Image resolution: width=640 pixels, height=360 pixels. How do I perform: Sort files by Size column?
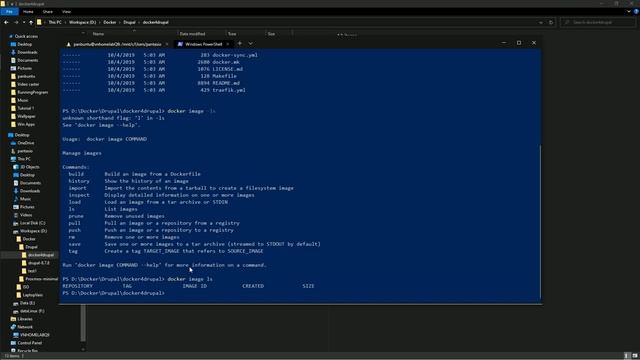pyautogui.click(x=271, y=34)
